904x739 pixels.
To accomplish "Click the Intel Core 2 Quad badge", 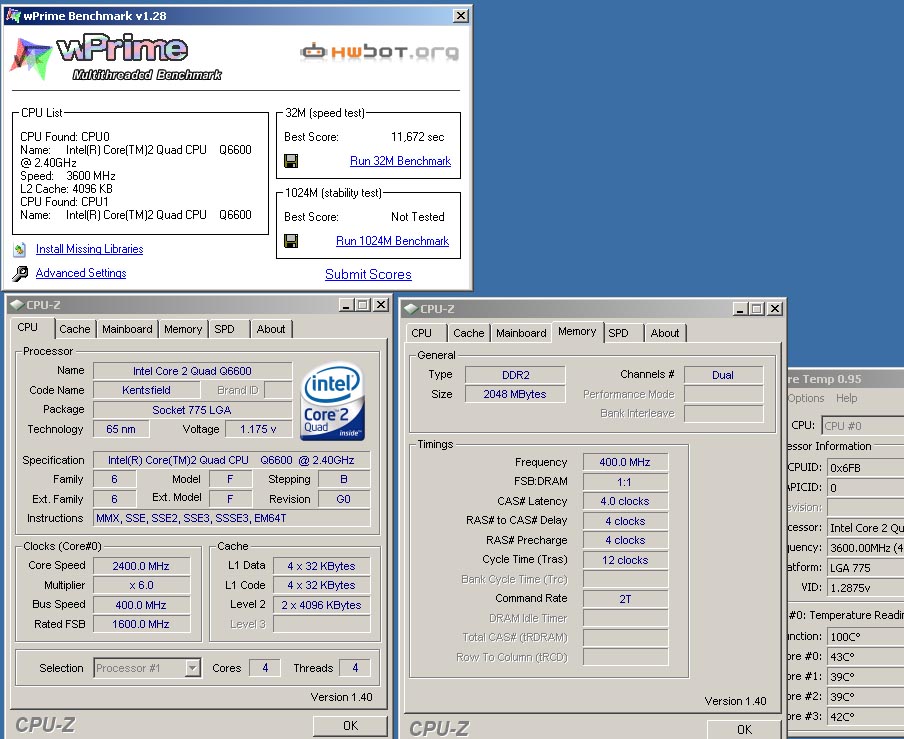I will click(332, 401).
